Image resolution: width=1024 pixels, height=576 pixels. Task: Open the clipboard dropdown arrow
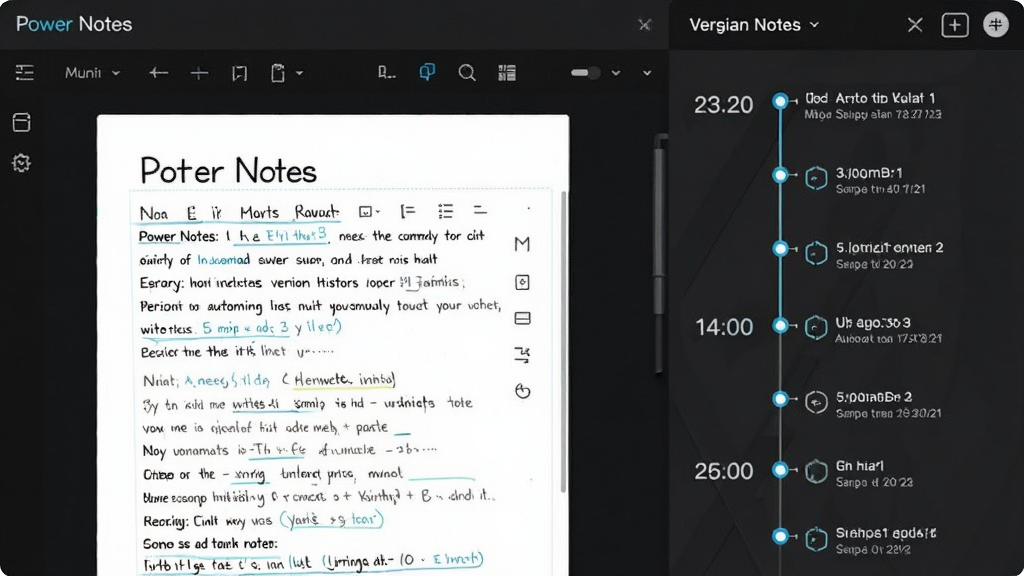point(299,73)
